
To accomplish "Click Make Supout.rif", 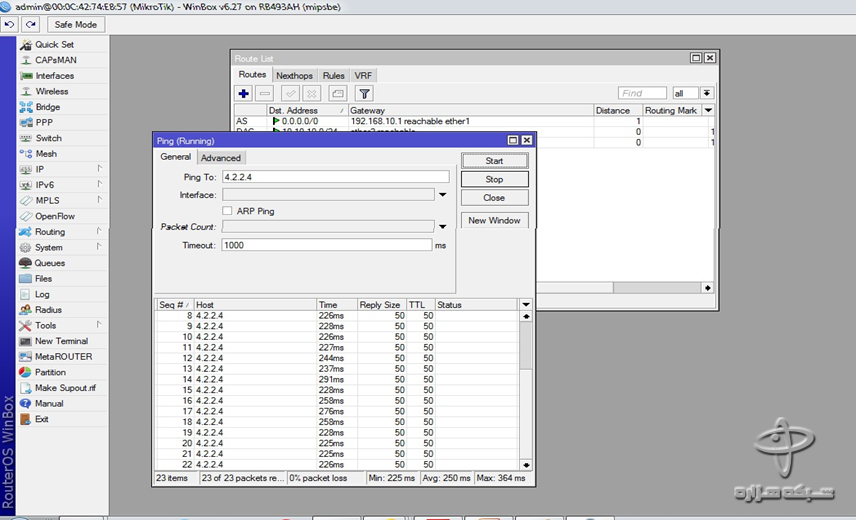I will coord(65,388).
